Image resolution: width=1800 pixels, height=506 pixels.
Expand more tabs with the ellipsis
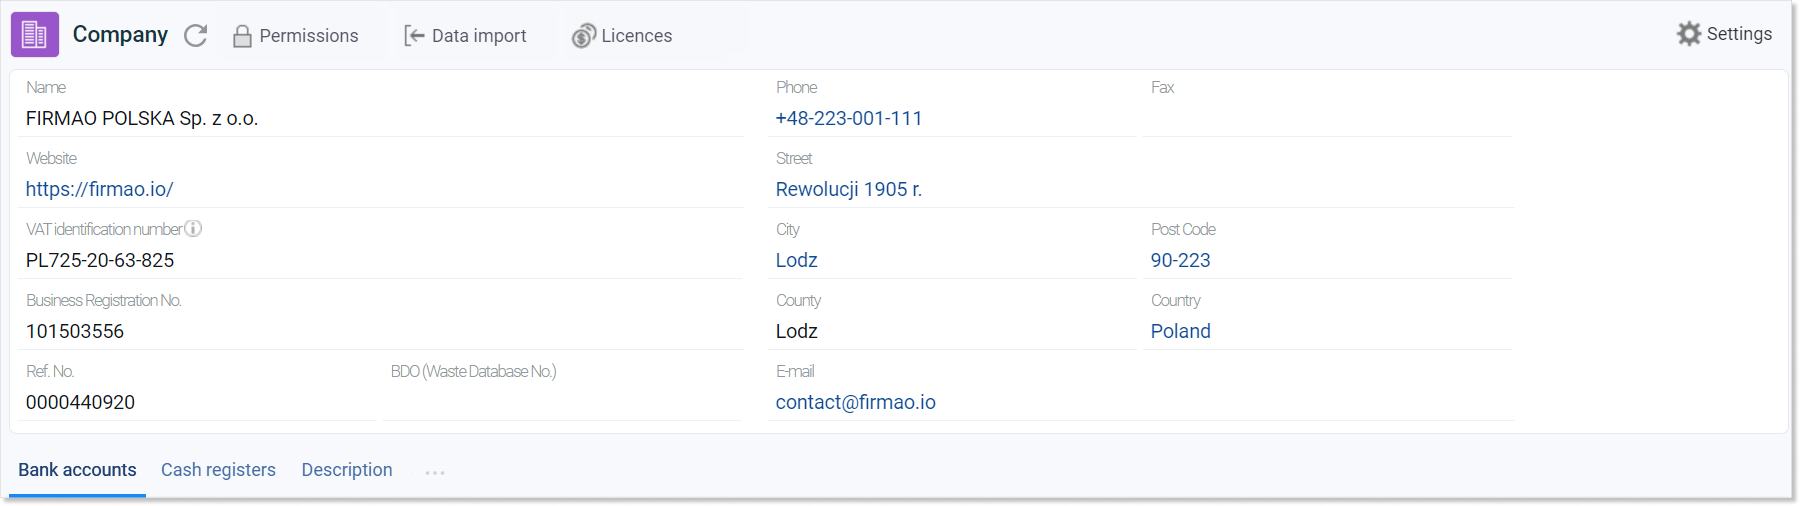(x=434, y=472)
